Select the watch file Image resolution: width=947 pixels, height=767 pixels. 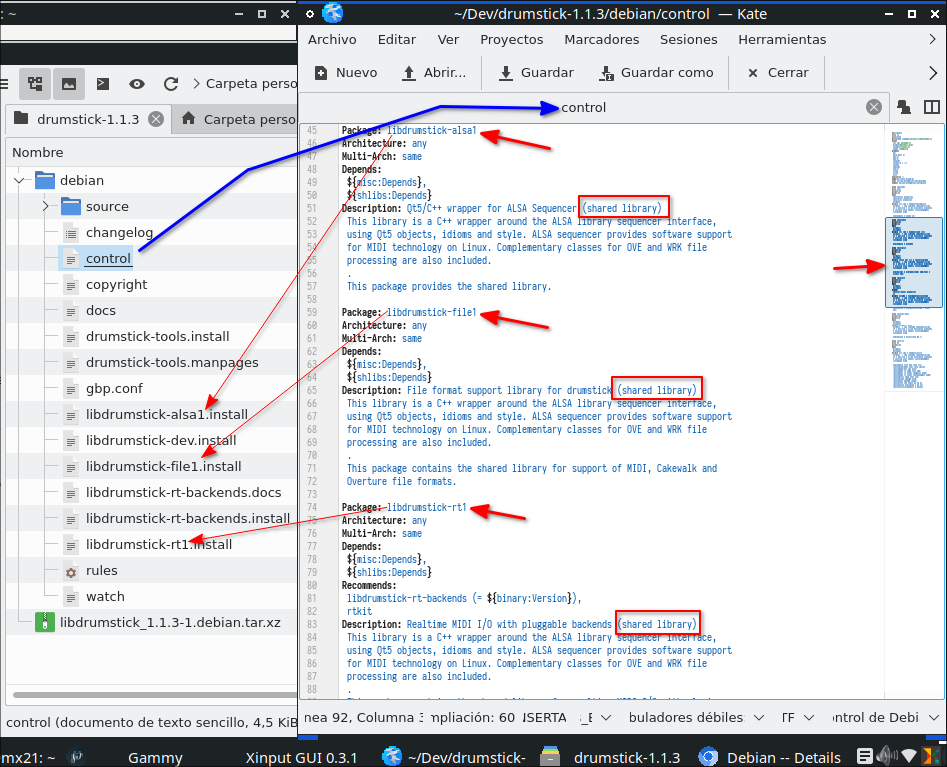point(105,597)
